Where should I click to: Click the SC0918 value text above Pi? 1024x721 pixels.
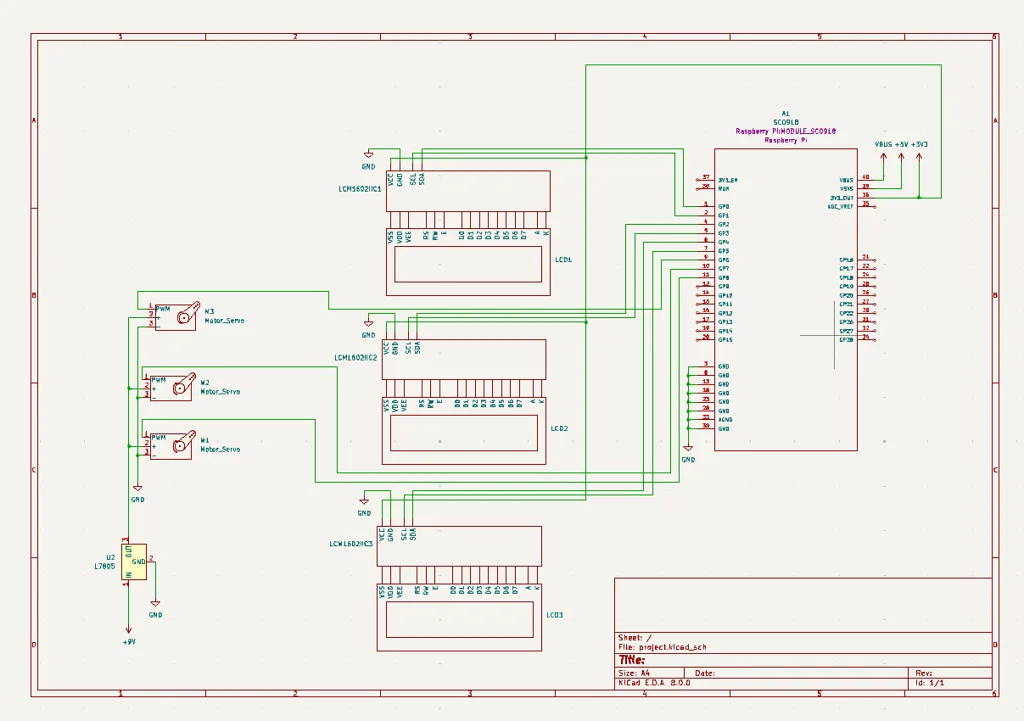786,122
